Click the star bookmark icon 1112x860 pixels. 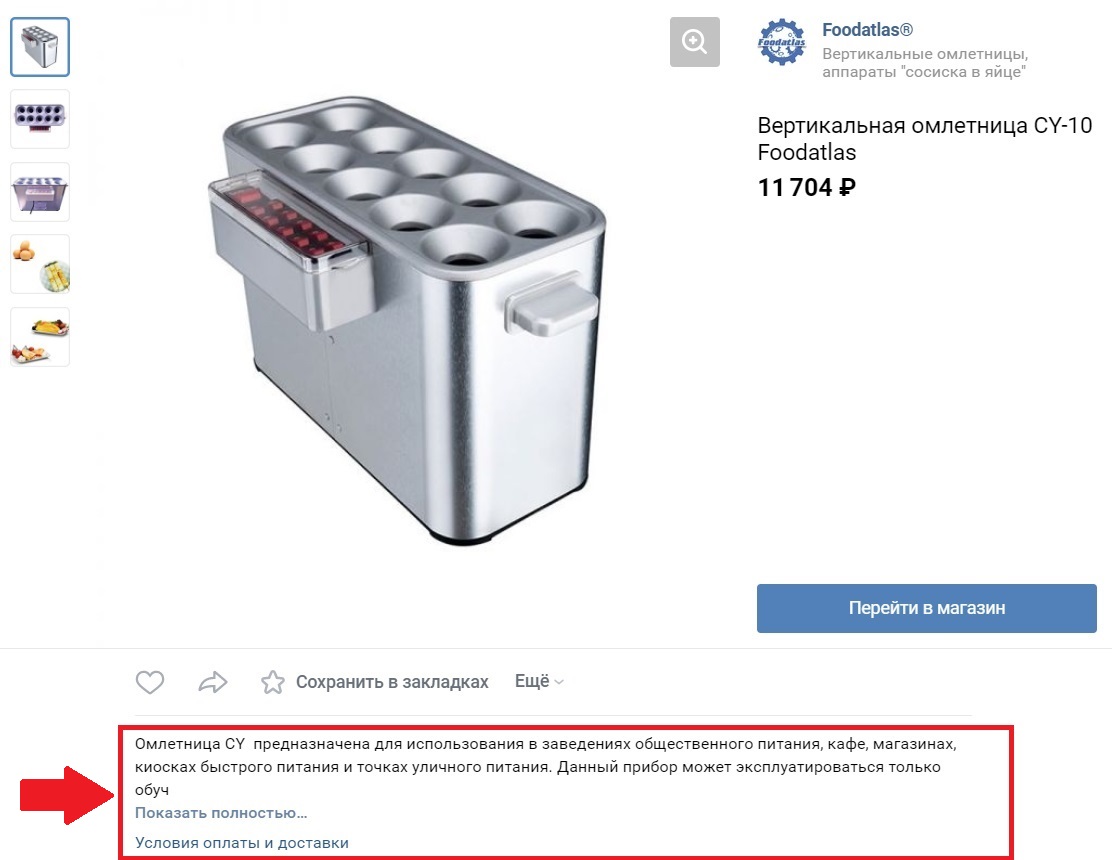tap(272, 682)
